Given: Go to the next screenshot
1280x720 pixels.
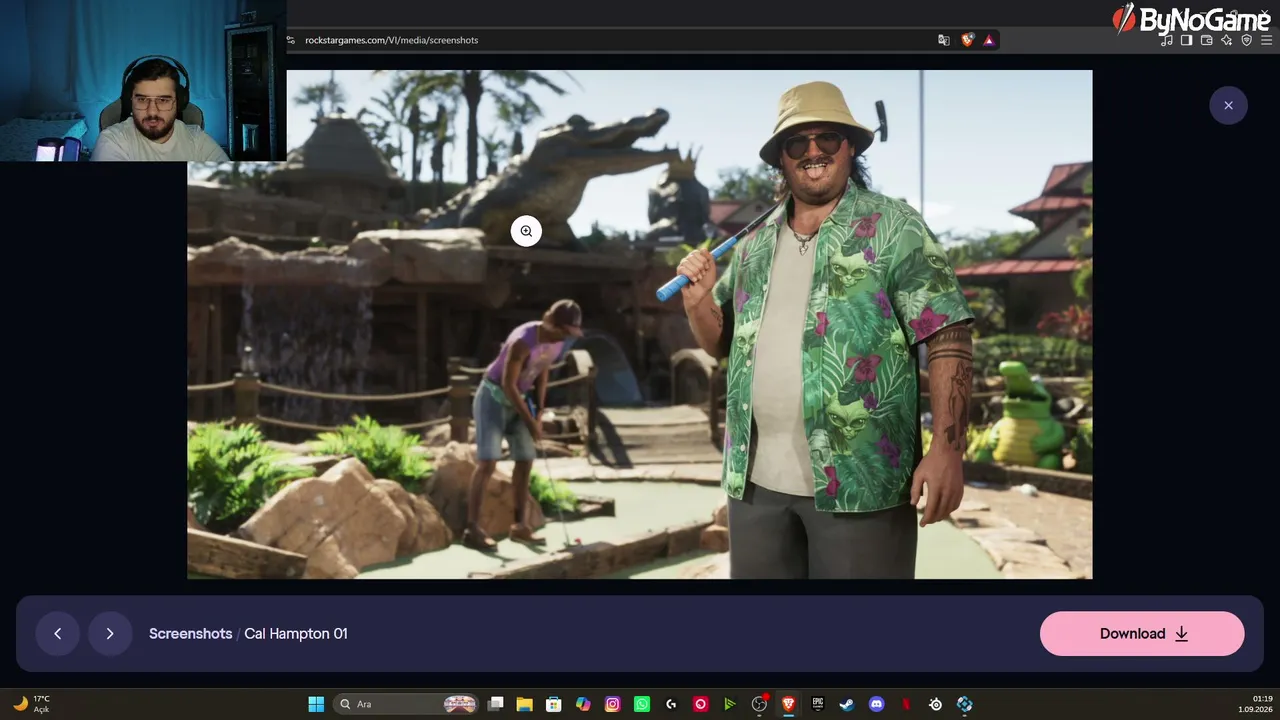Looking at the screenshot, I should point(110,633).
